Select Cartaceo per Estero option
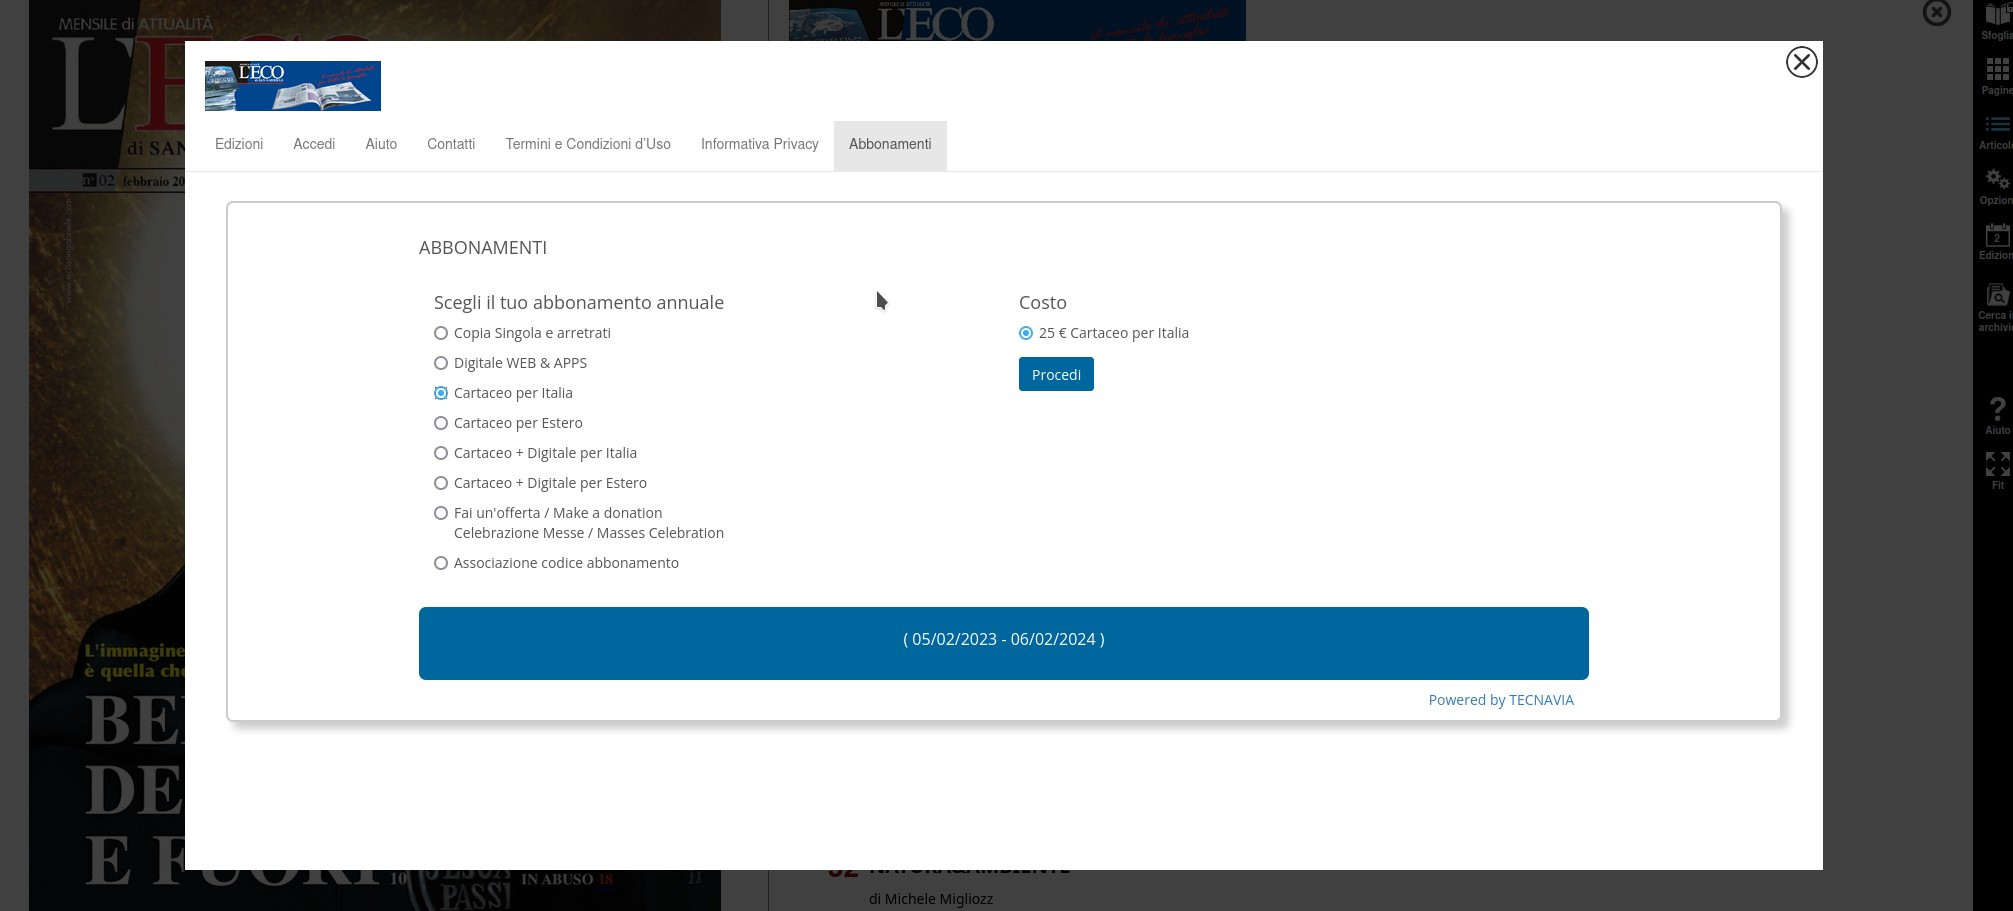 (x=441, y=423)
